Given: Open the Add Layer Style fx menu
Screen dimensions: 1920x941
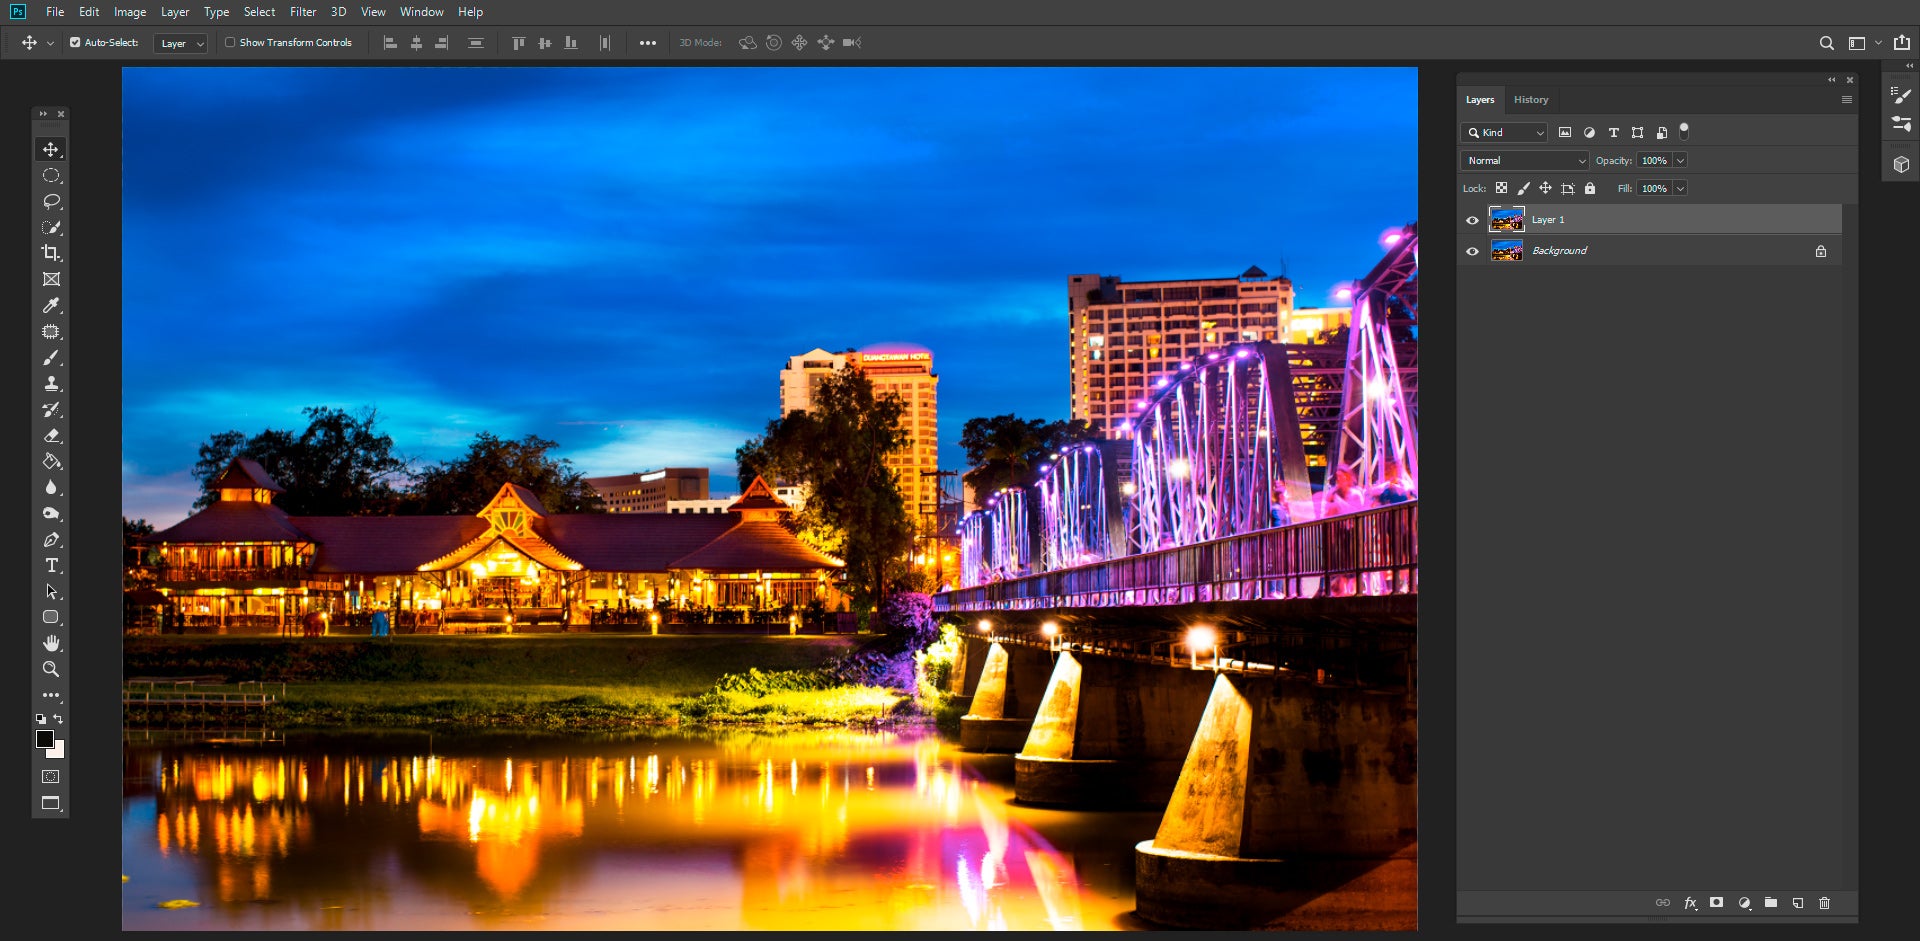Looking at the screenshot, I should tap(1690, 903).
